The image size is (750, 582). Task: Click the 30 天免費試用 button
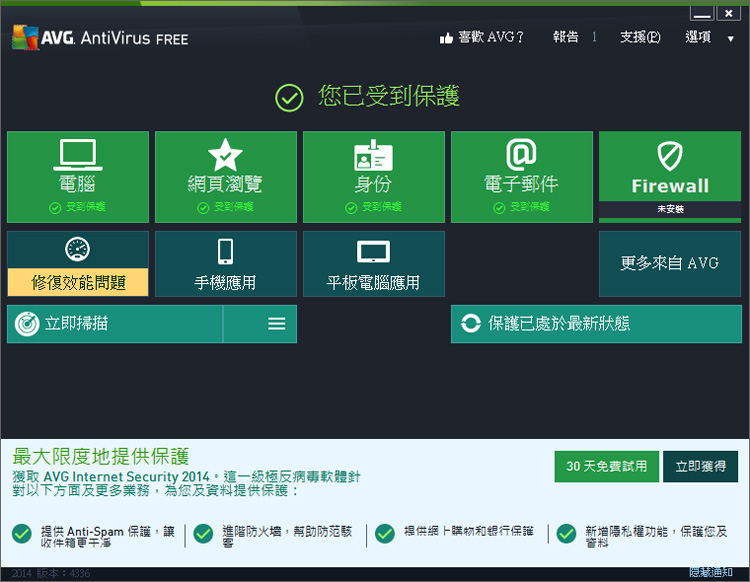point(607,466)
